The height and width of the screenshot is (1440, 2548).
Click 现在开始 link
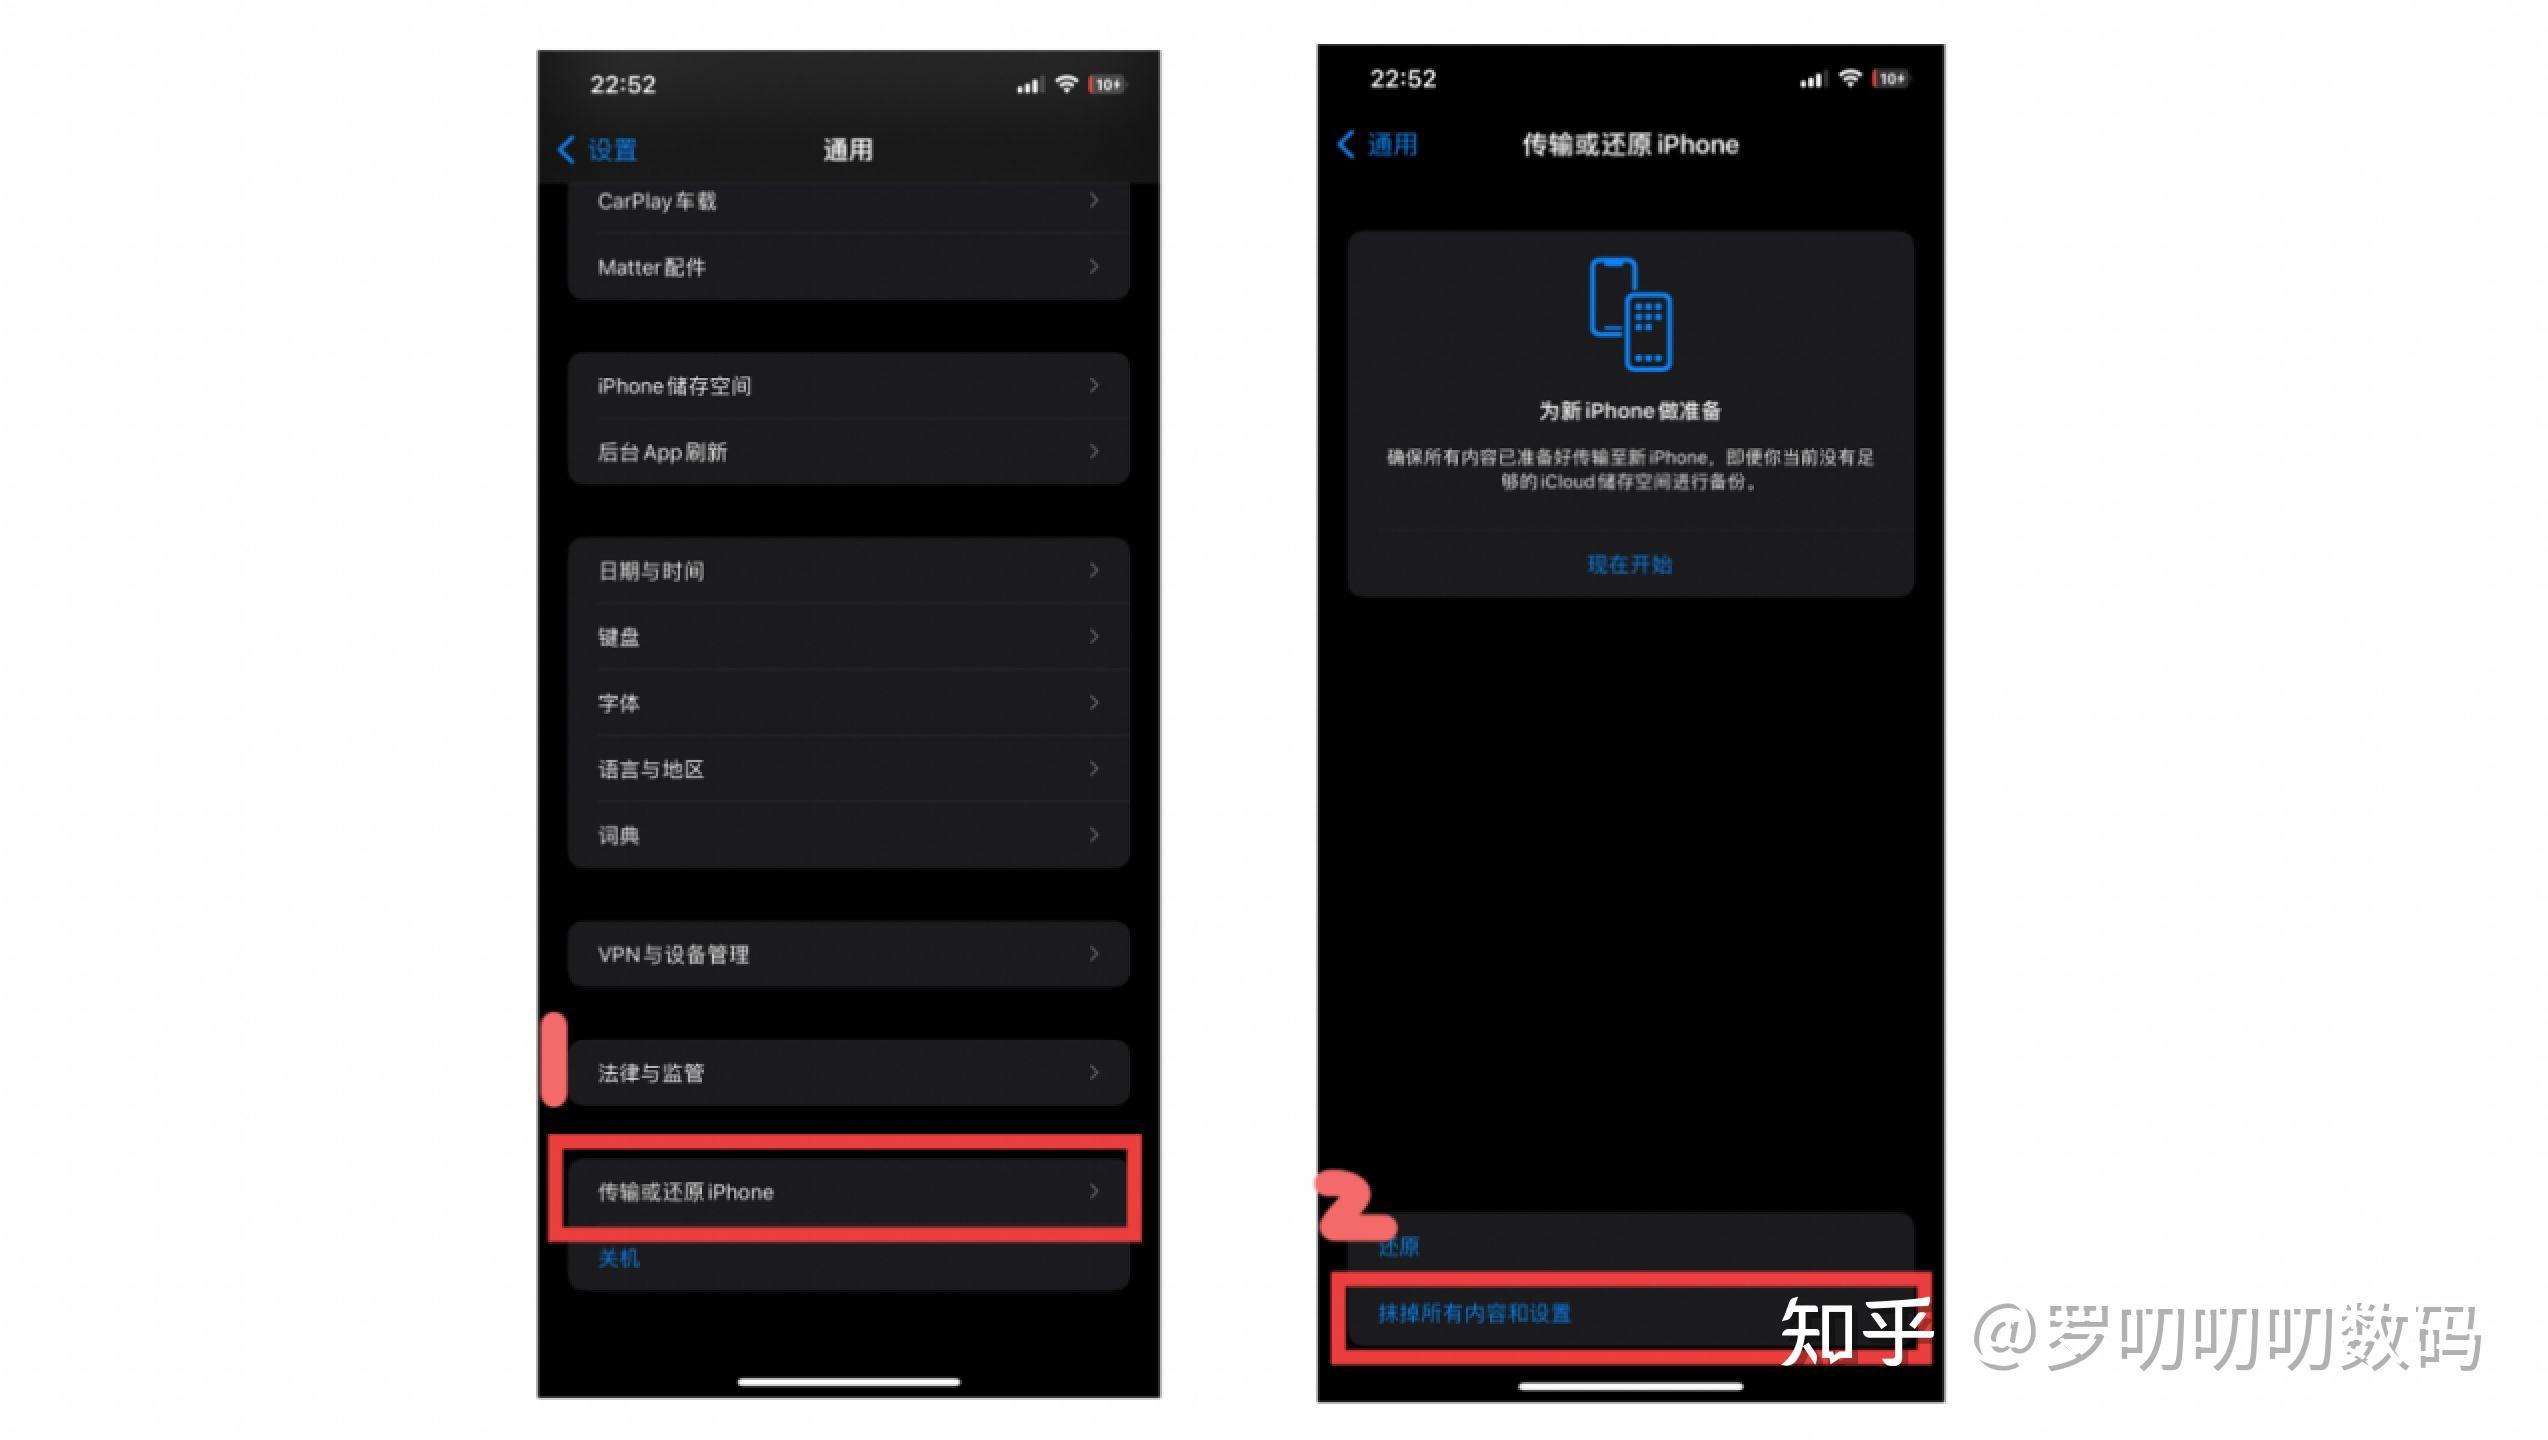click(x=1629, y=563)
